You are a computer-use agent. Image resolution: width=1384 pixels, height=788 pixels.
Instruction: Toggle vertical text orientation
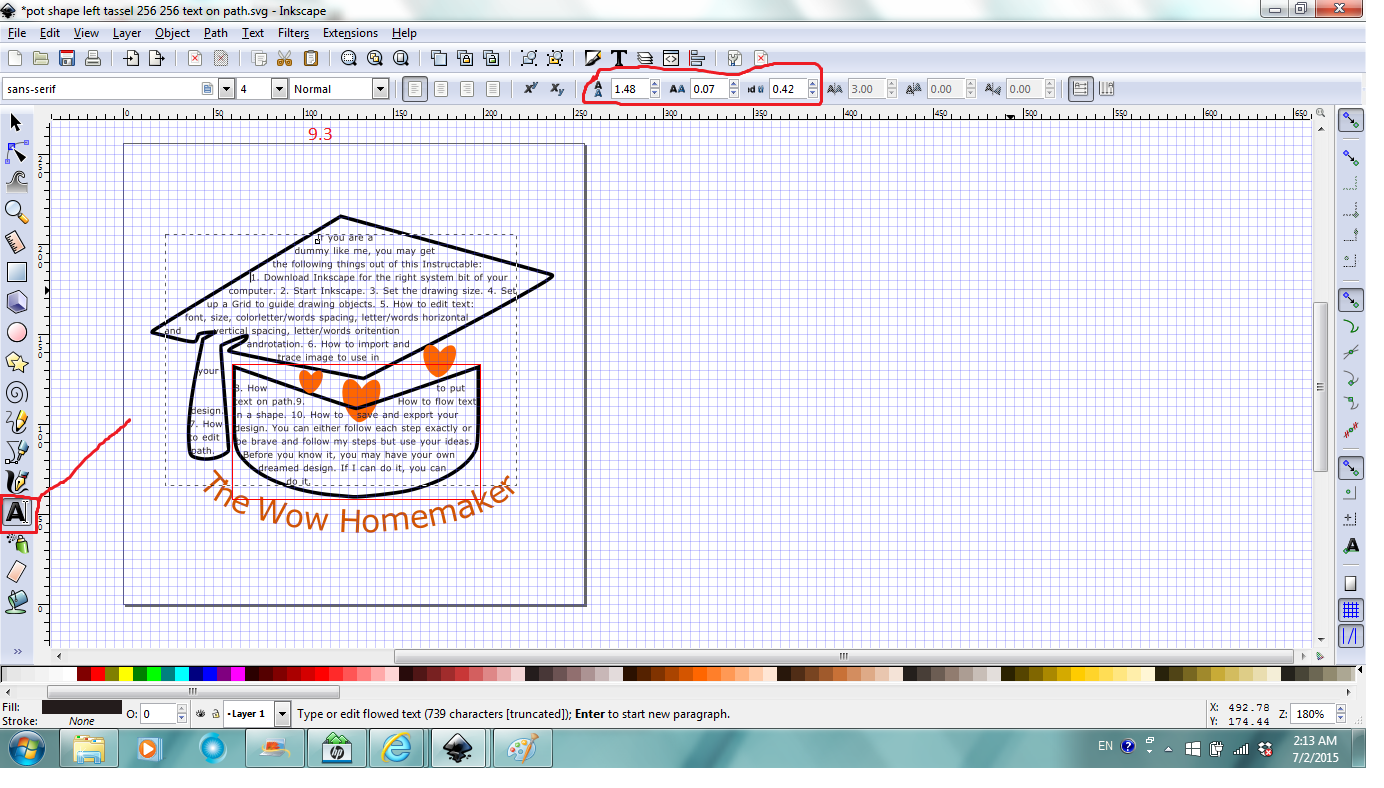1107,89
